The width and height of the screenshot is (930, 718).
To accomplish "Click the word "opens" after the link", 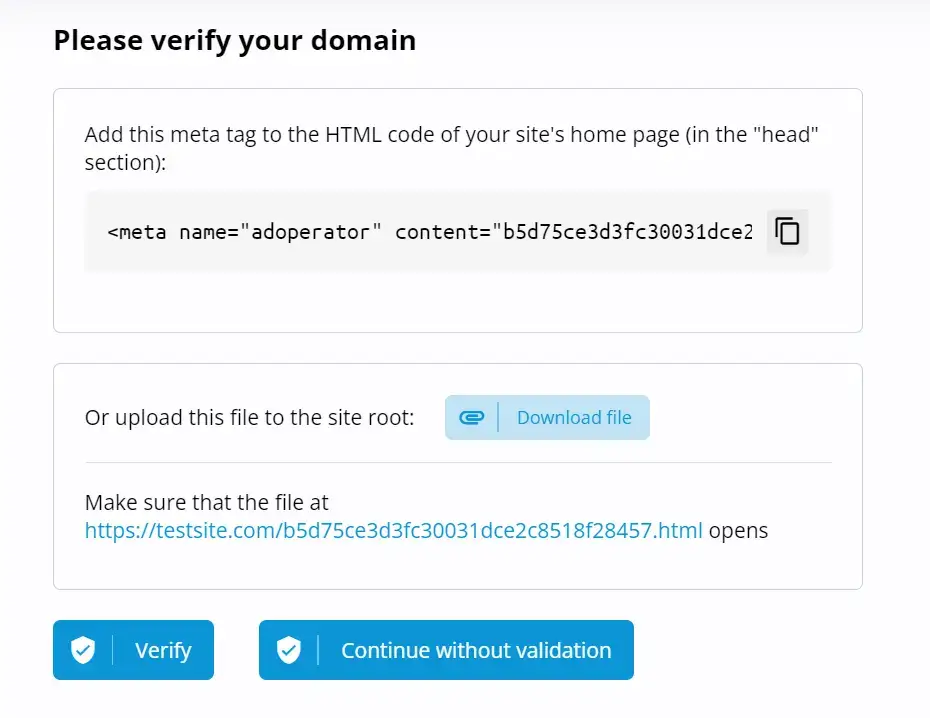I will tap(738, 530).
